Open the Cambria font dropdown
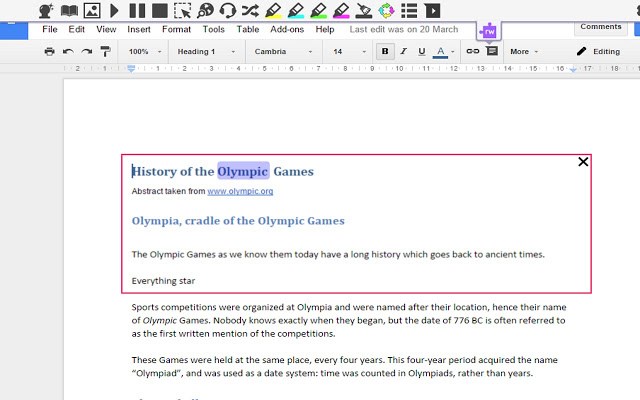Screen dimensions: 640x400 point(283,52)
